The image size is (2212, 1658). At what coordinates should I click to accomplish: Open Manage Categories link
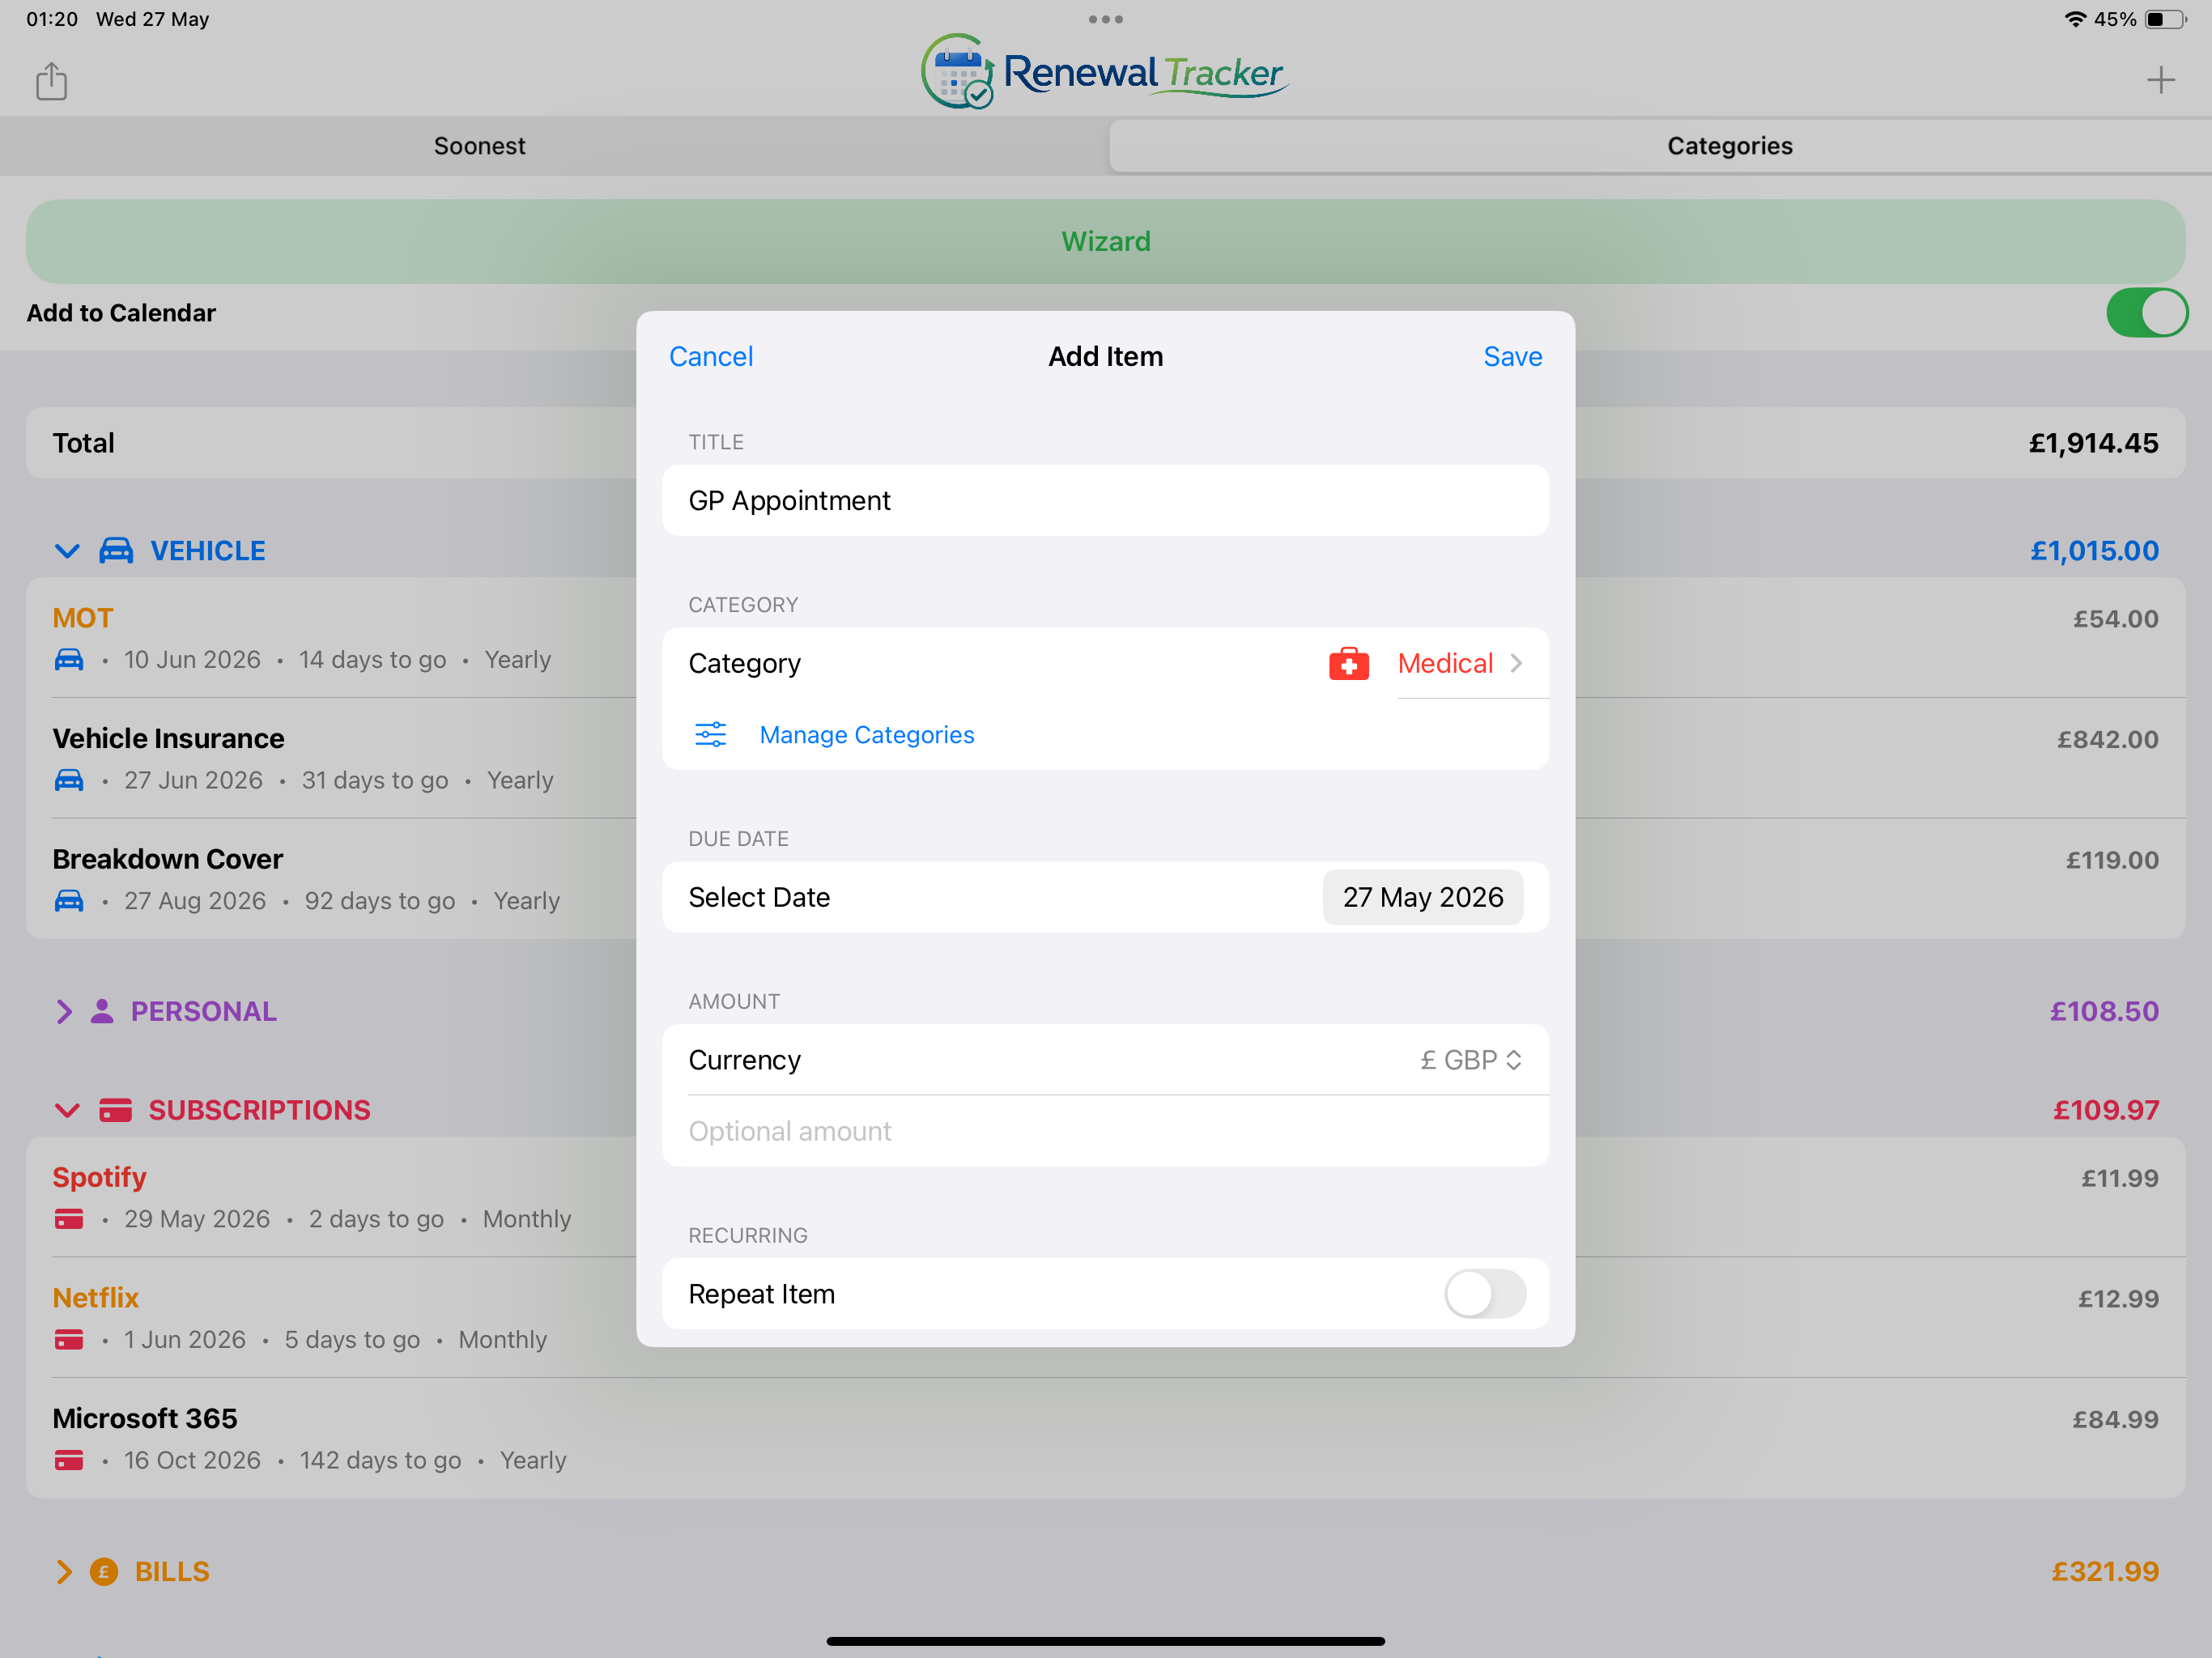point(866,735)
